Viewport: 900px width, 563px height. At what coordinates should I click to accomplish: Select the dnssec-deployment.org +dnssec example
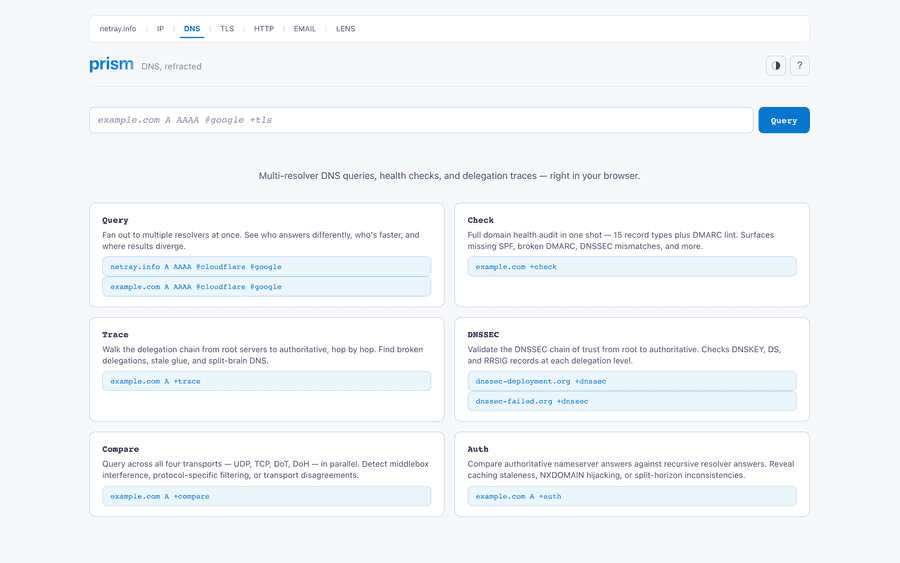tap(631, 382)
